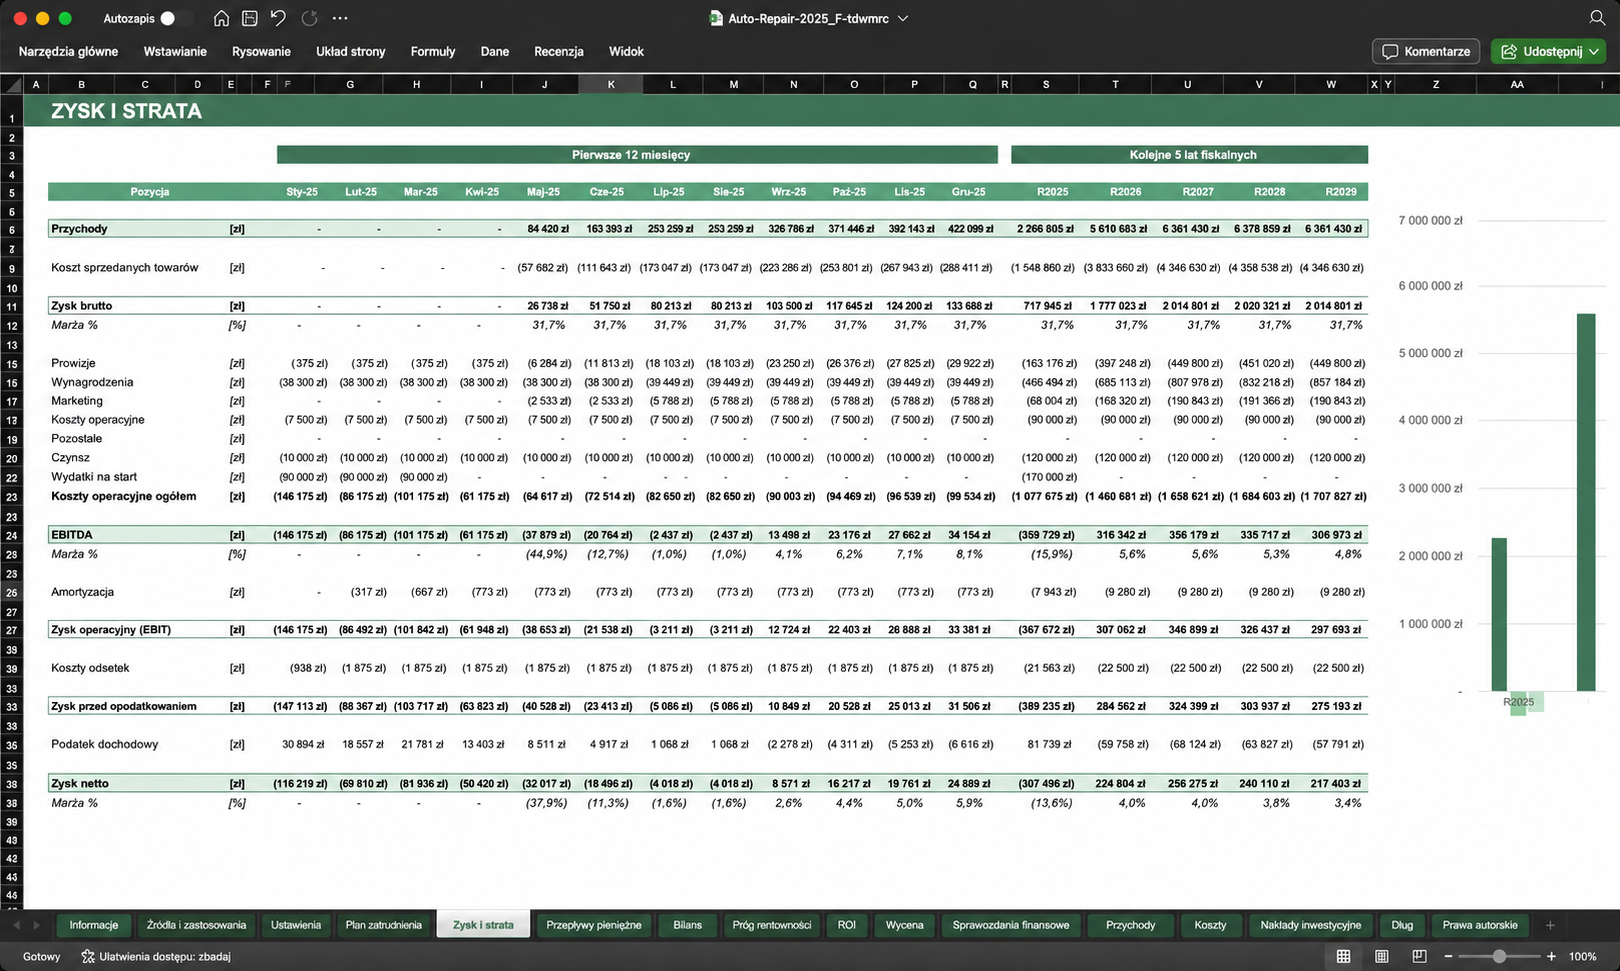The height and width of the screenshot is (971, 1620).
Task: Switch to the Informacje sheet tab
Action: [94, 925]
